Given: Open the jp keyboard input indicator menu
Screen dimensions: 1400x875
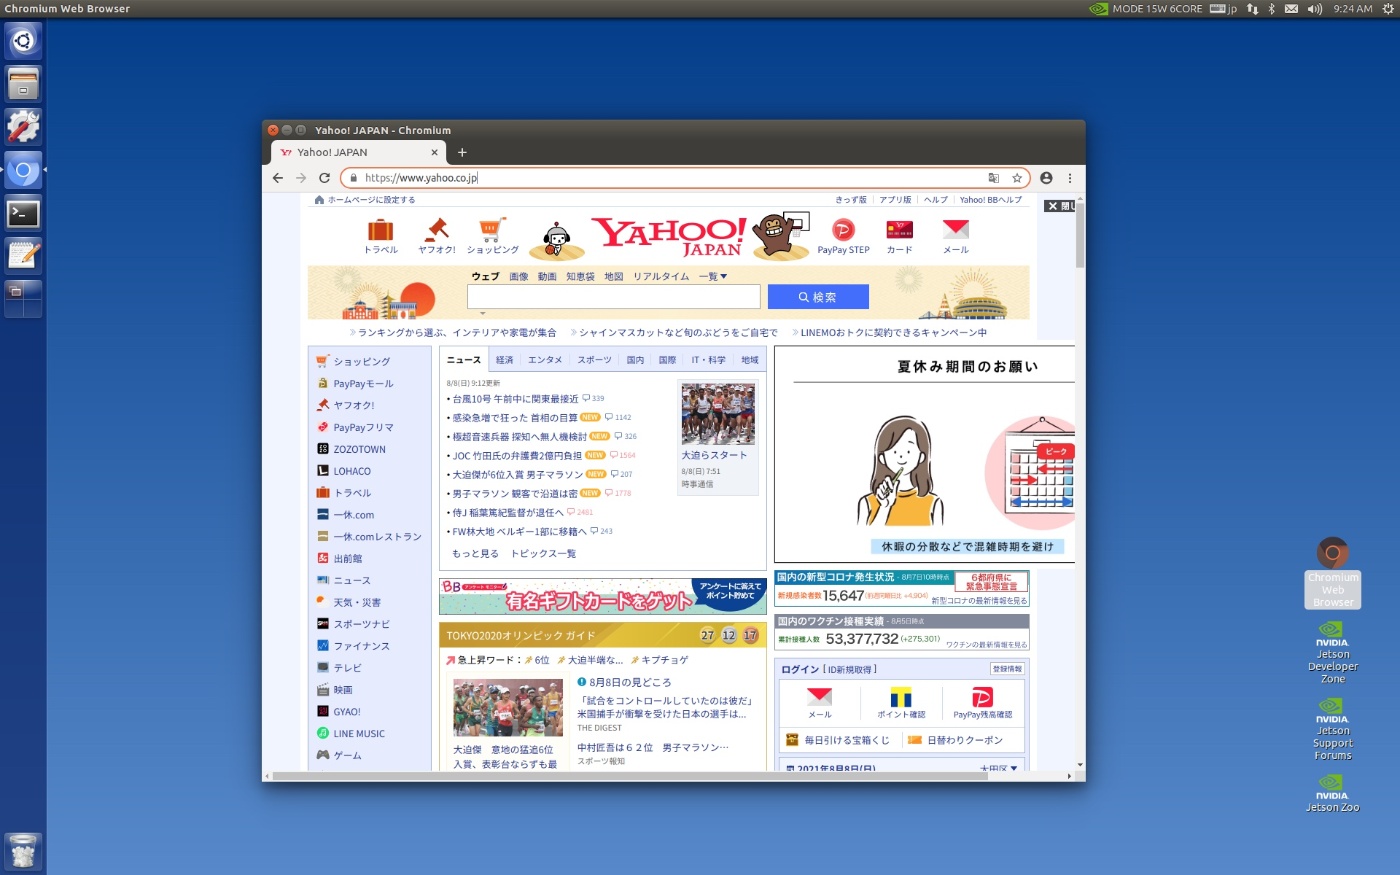Looking at the screenshot, I should (x=1223, y=9).
